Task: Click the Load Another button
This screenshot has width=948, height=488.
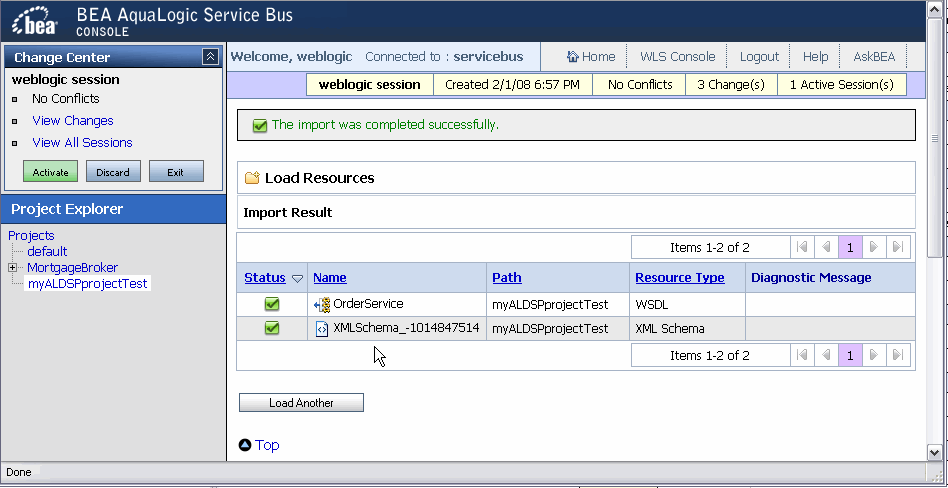Action: pyautogui.click(x=301, y=403)
